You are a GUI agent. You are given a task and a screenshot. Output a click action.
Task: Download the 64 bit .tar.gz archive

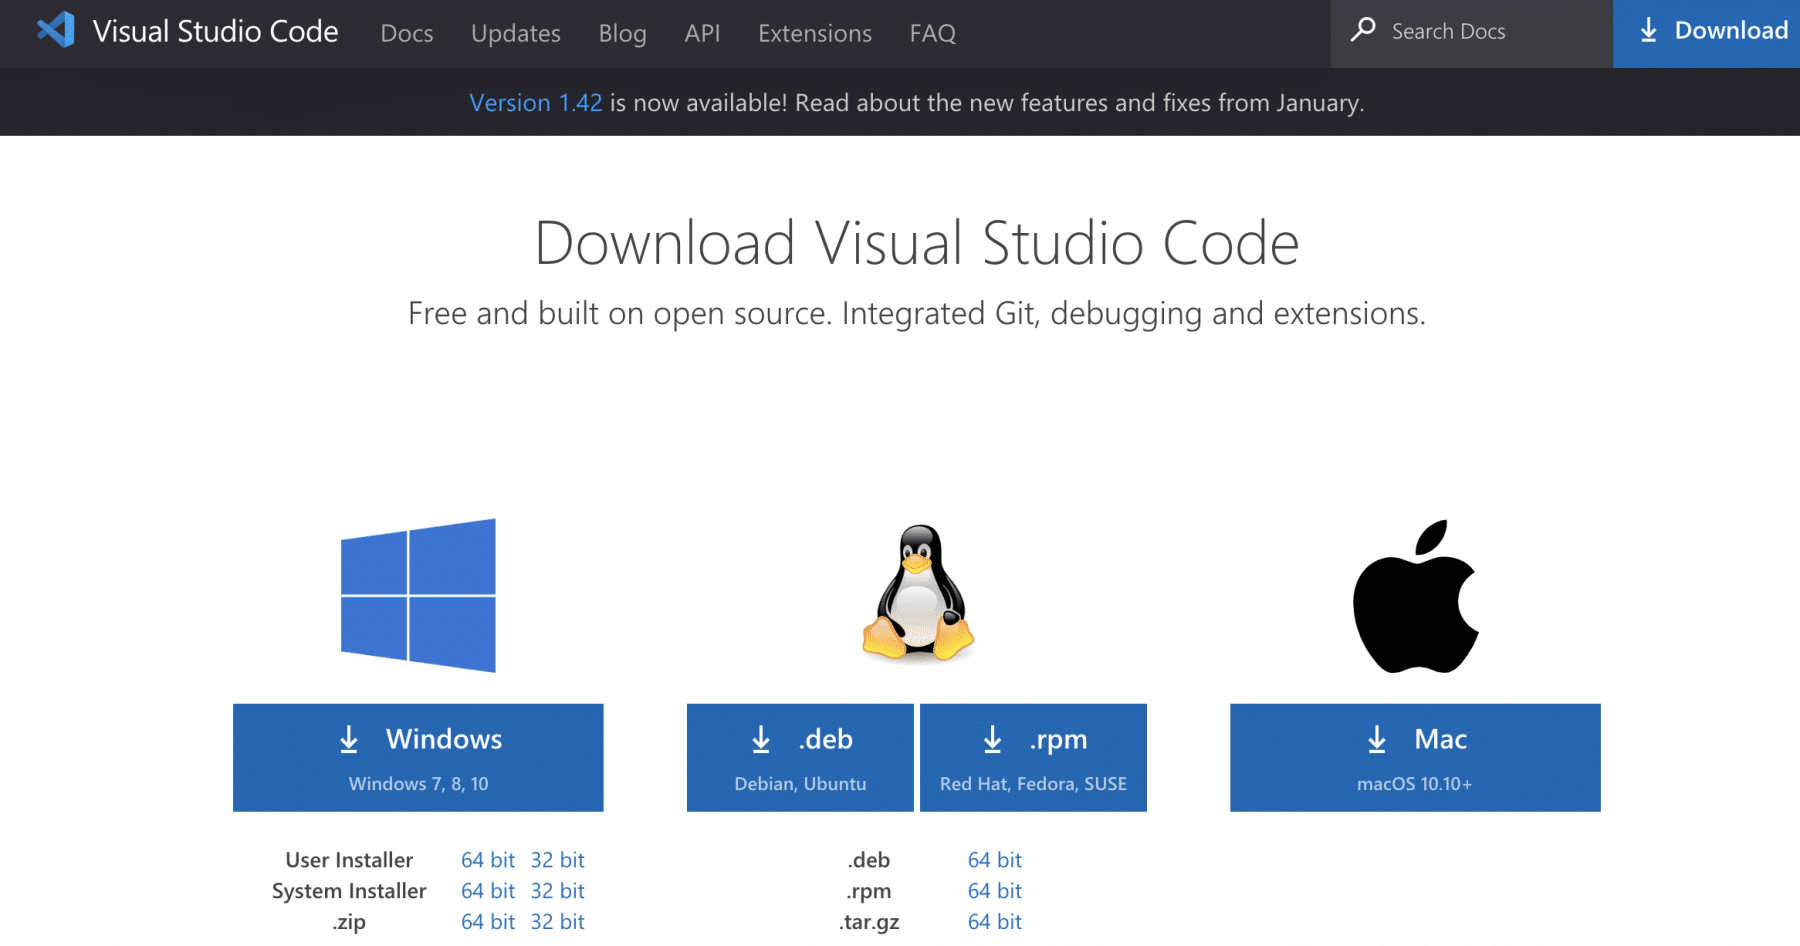tap(994, 921)
